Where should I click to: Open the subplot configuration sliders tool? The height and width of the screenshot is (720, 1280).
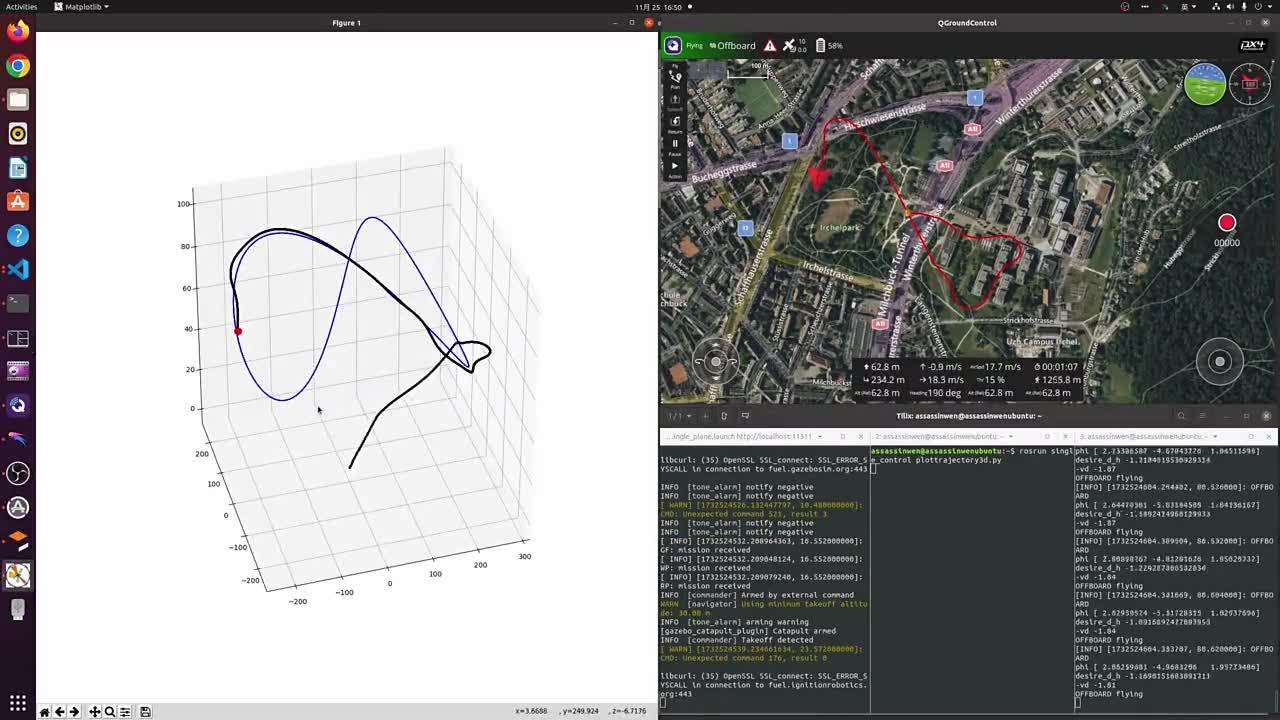tap(125, 712)
